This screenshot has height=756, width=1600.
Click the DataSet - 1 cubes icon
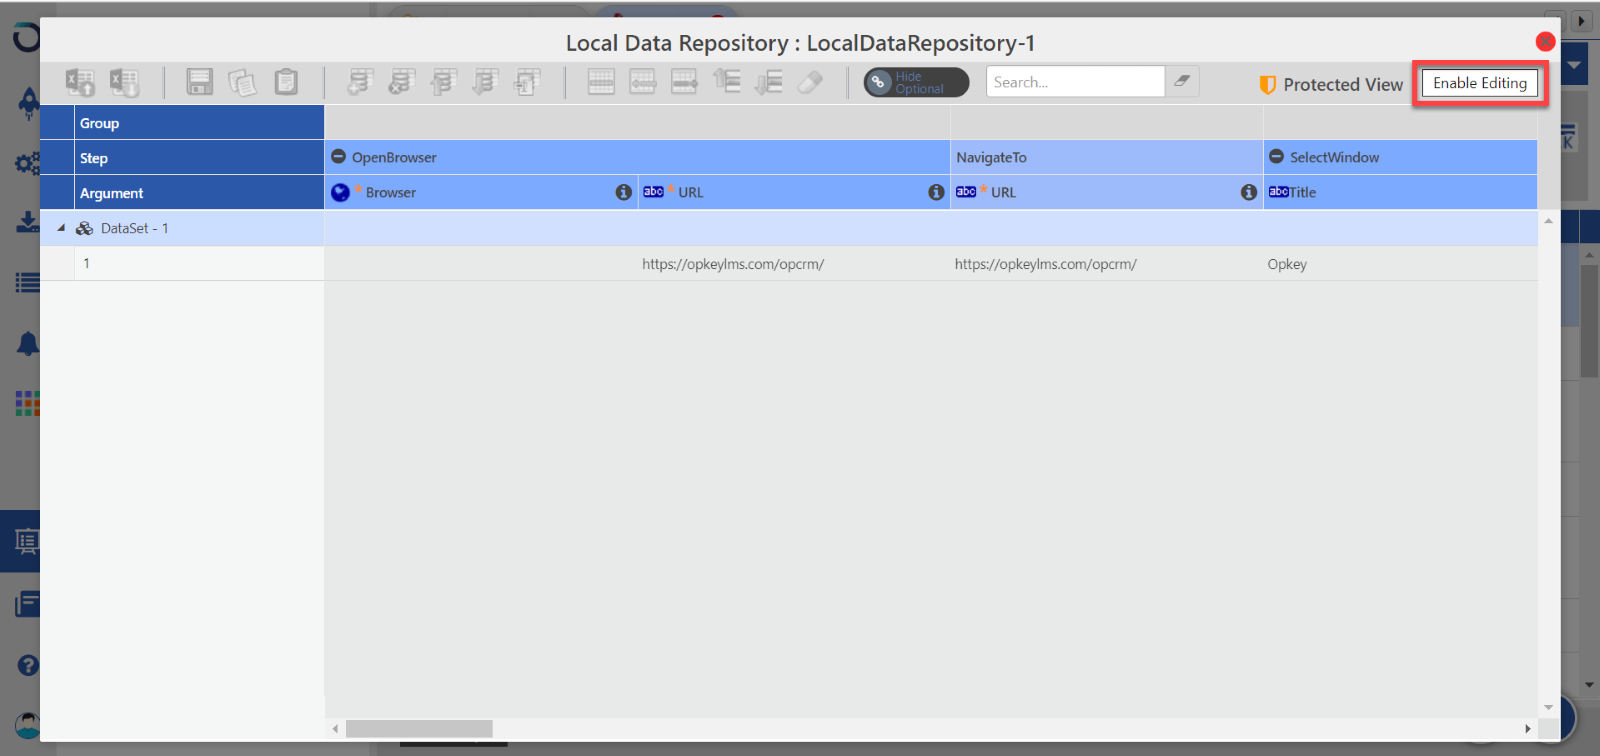pyautogui.click(x=85, y=228)
